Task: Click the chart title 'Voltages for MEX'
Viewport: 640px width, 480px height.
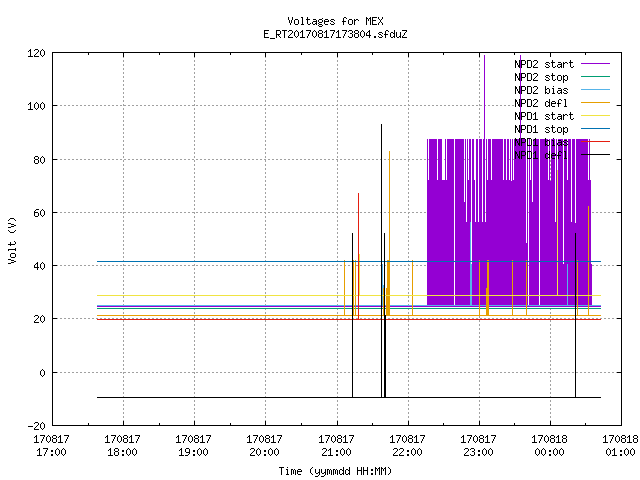Action: (335, 21)
